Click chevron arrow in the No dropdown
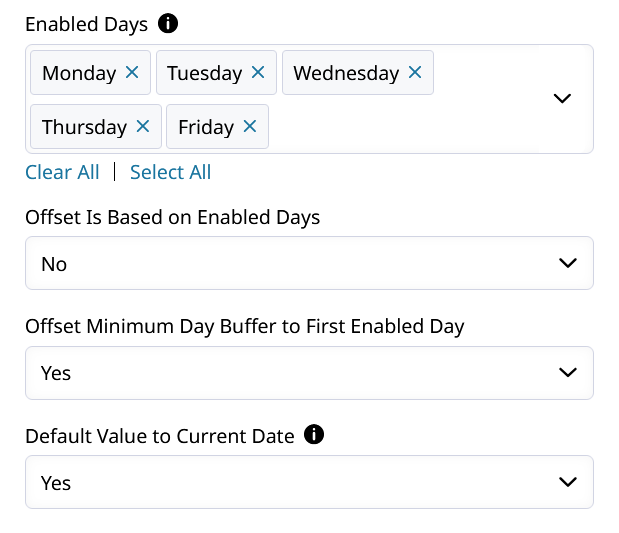The height and width of the screenshot is (533, 619). point(568,263)
